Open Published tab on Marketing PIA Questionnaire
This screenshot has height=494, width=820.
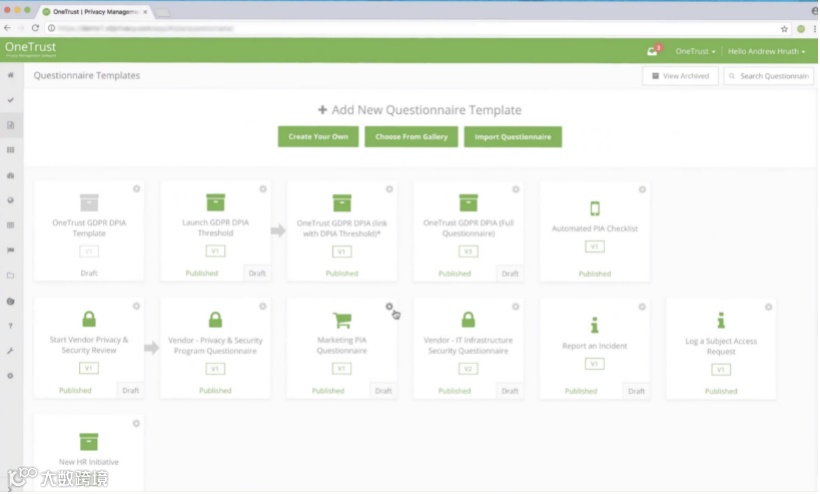(328, 391)
